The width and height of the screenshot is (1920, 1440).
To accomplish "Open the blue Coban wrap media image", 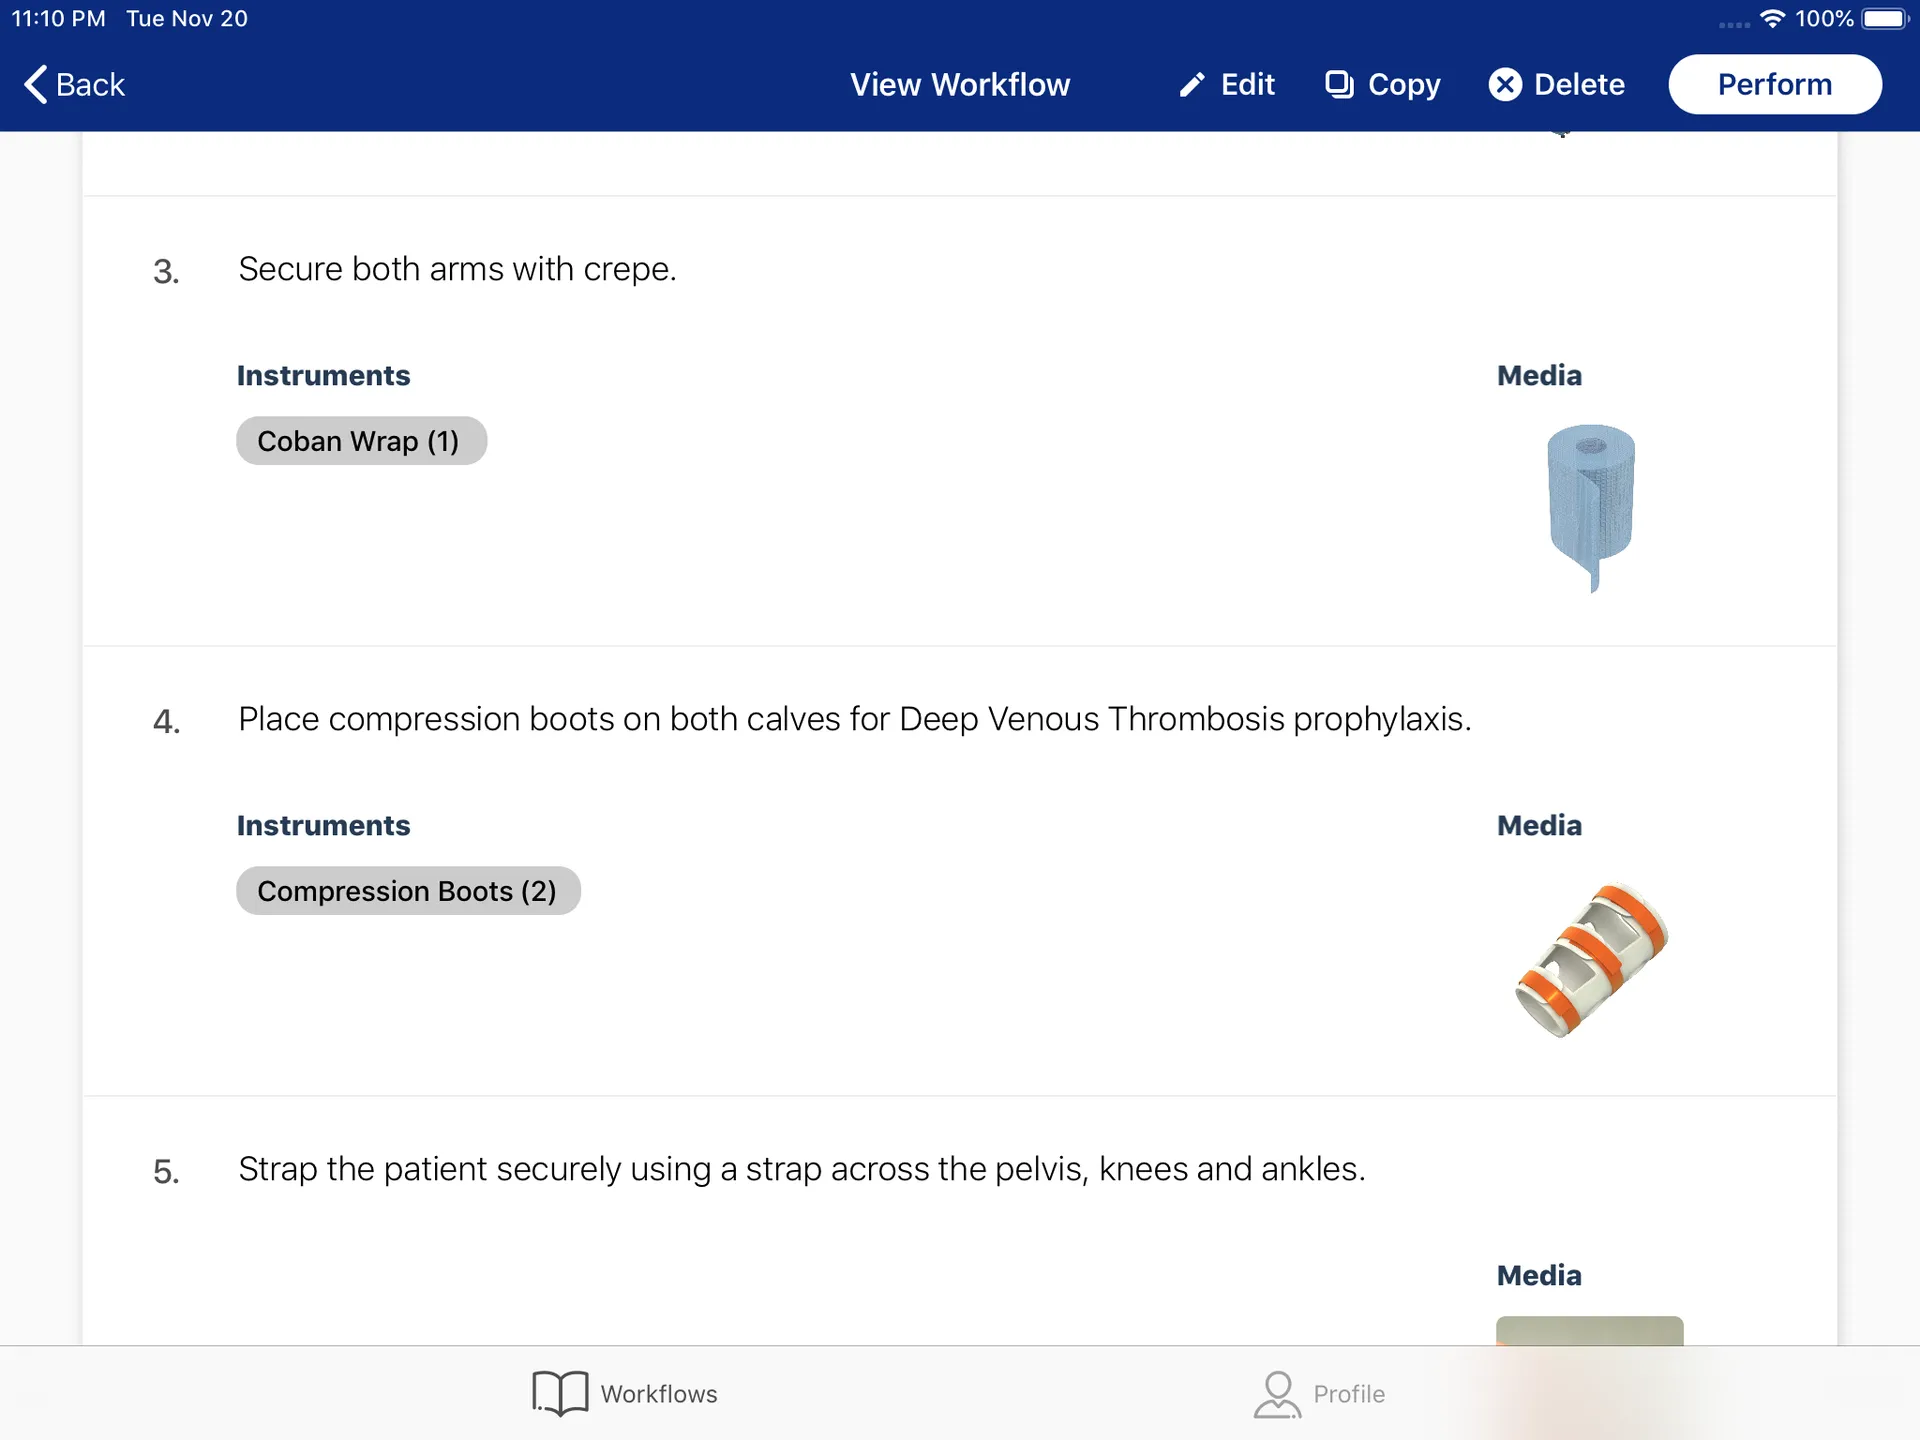I will click(1590, 508).
